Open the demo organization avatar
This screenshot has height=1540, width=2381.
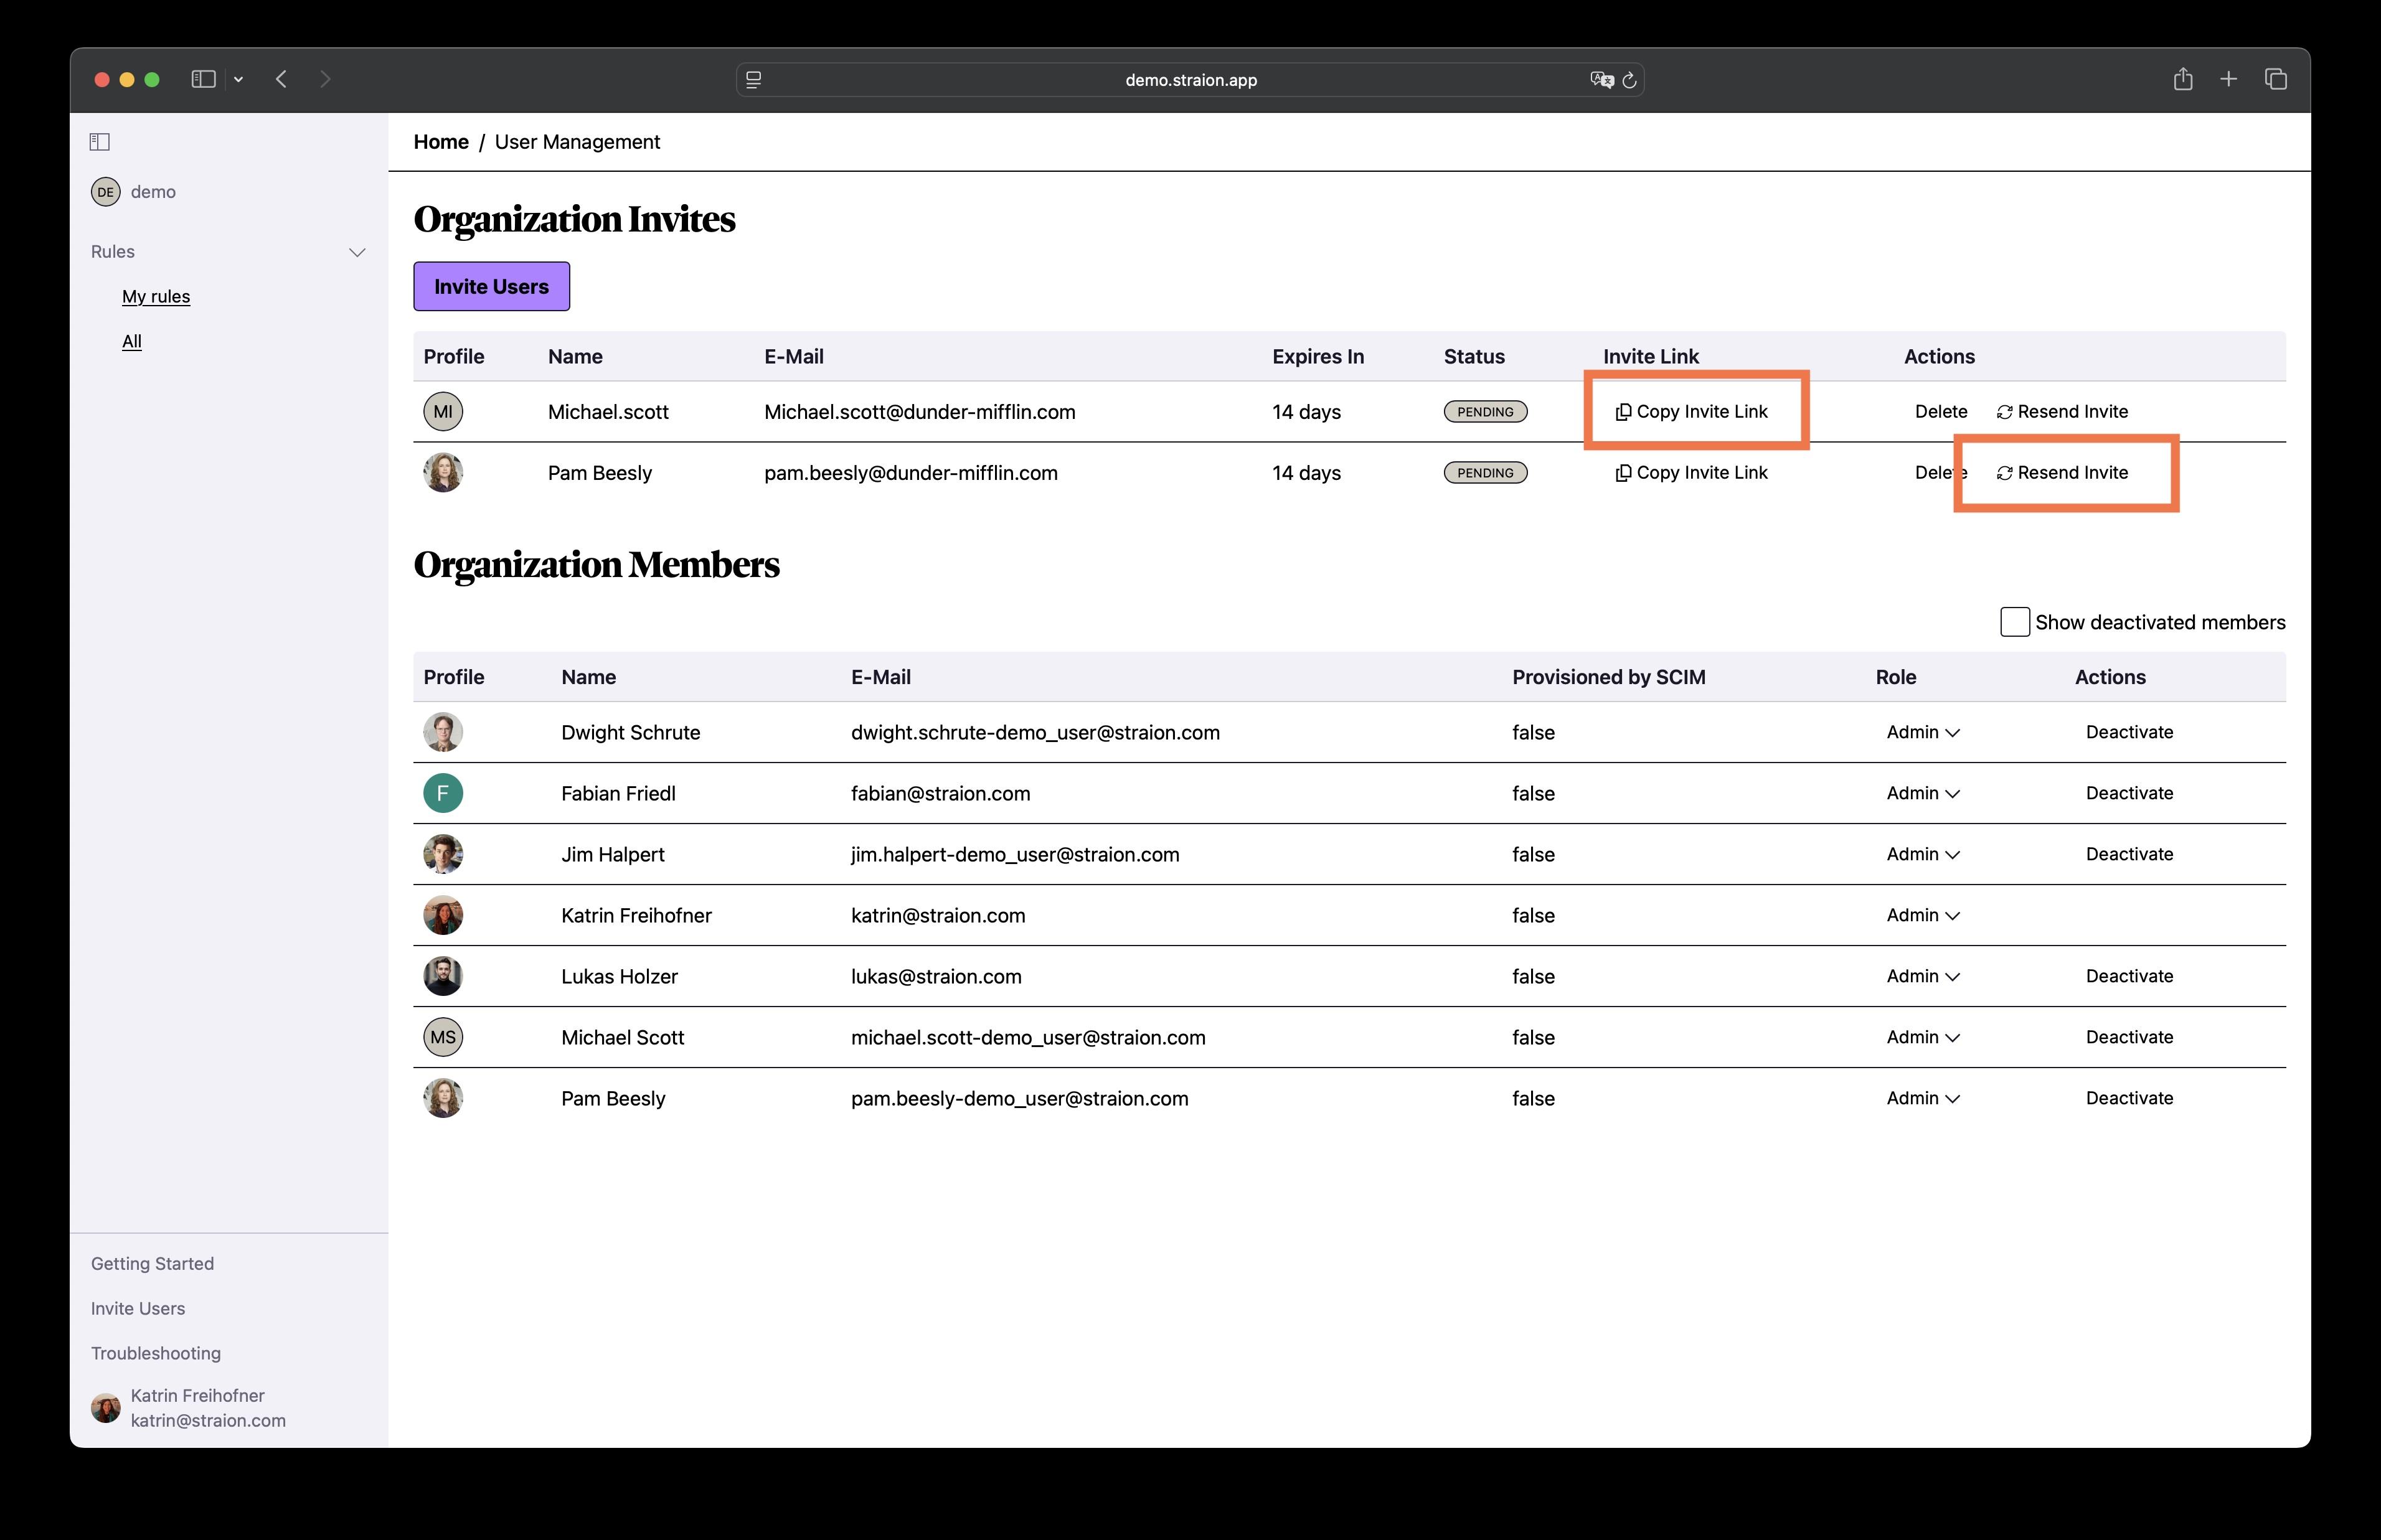(106, 192)
